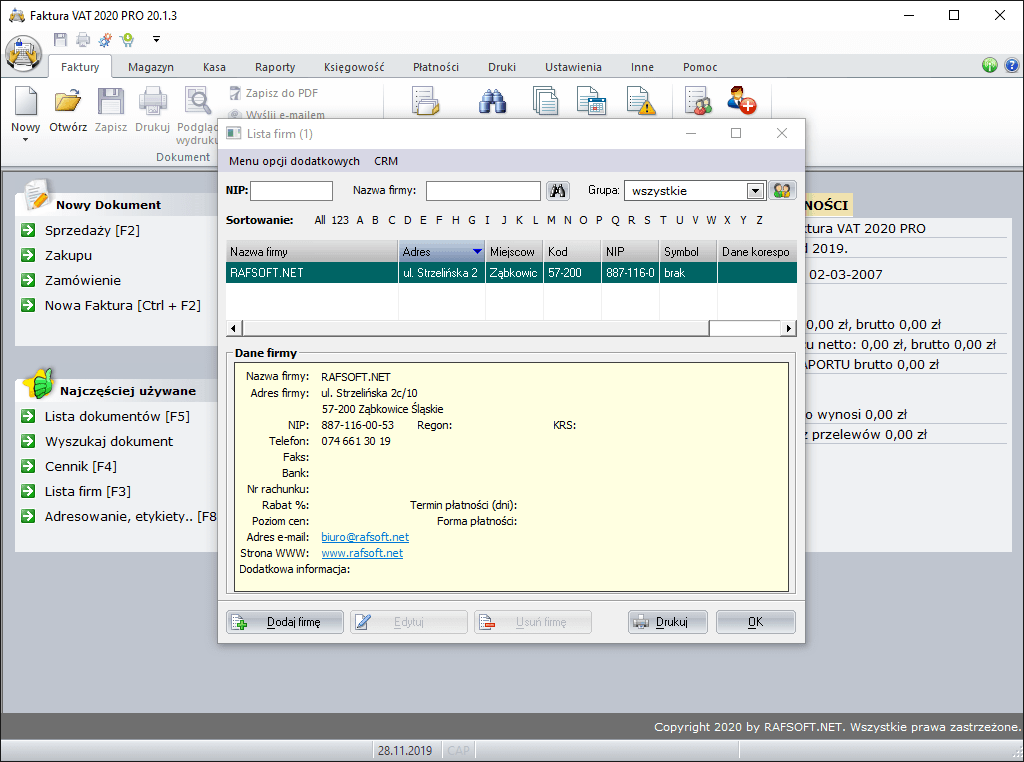Image resolution: width=1024 pixels, height=762 pixels.
Task: Filter company list by letter R
Action: 632,220
